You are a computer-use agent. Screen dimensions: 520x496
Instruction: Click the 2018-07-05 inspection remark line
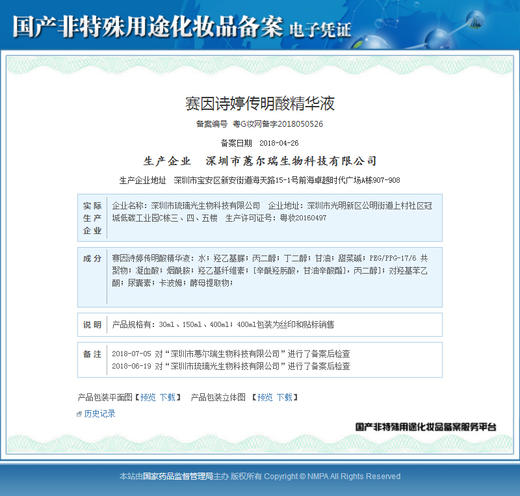coord(231,354)
